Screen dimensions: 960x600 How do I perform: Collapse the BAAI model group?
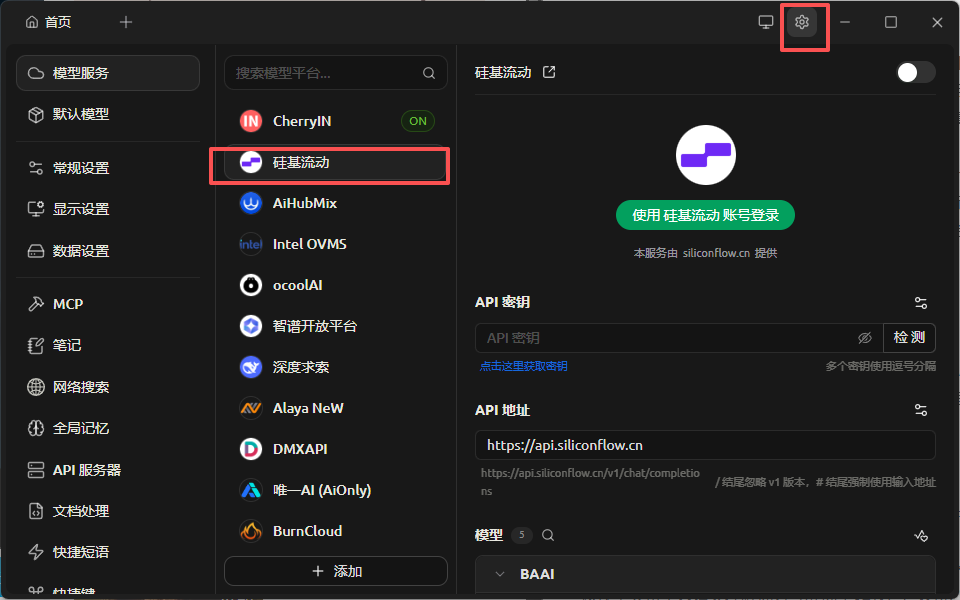500,574
